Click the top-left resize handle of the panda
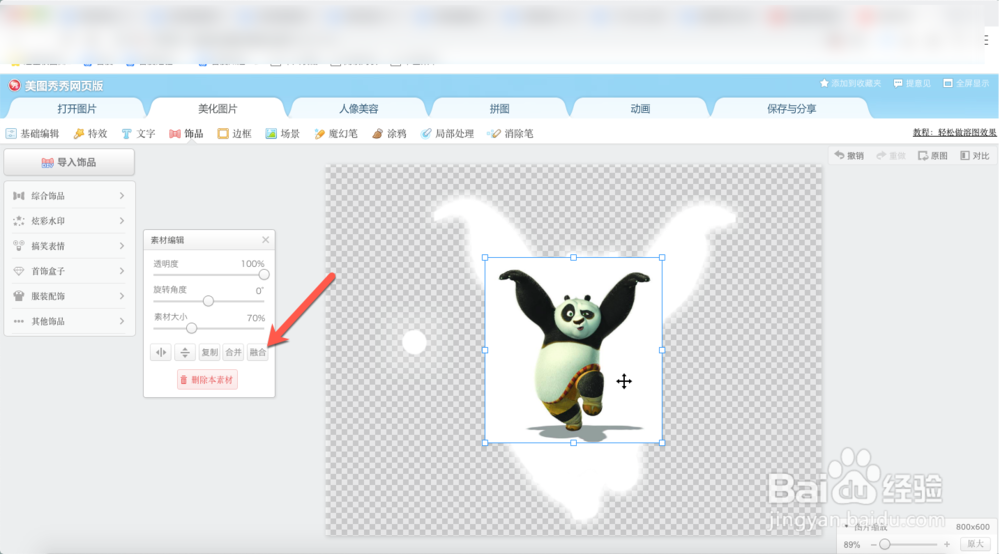Screen dimensions: 1000x554 coord(485,258)
